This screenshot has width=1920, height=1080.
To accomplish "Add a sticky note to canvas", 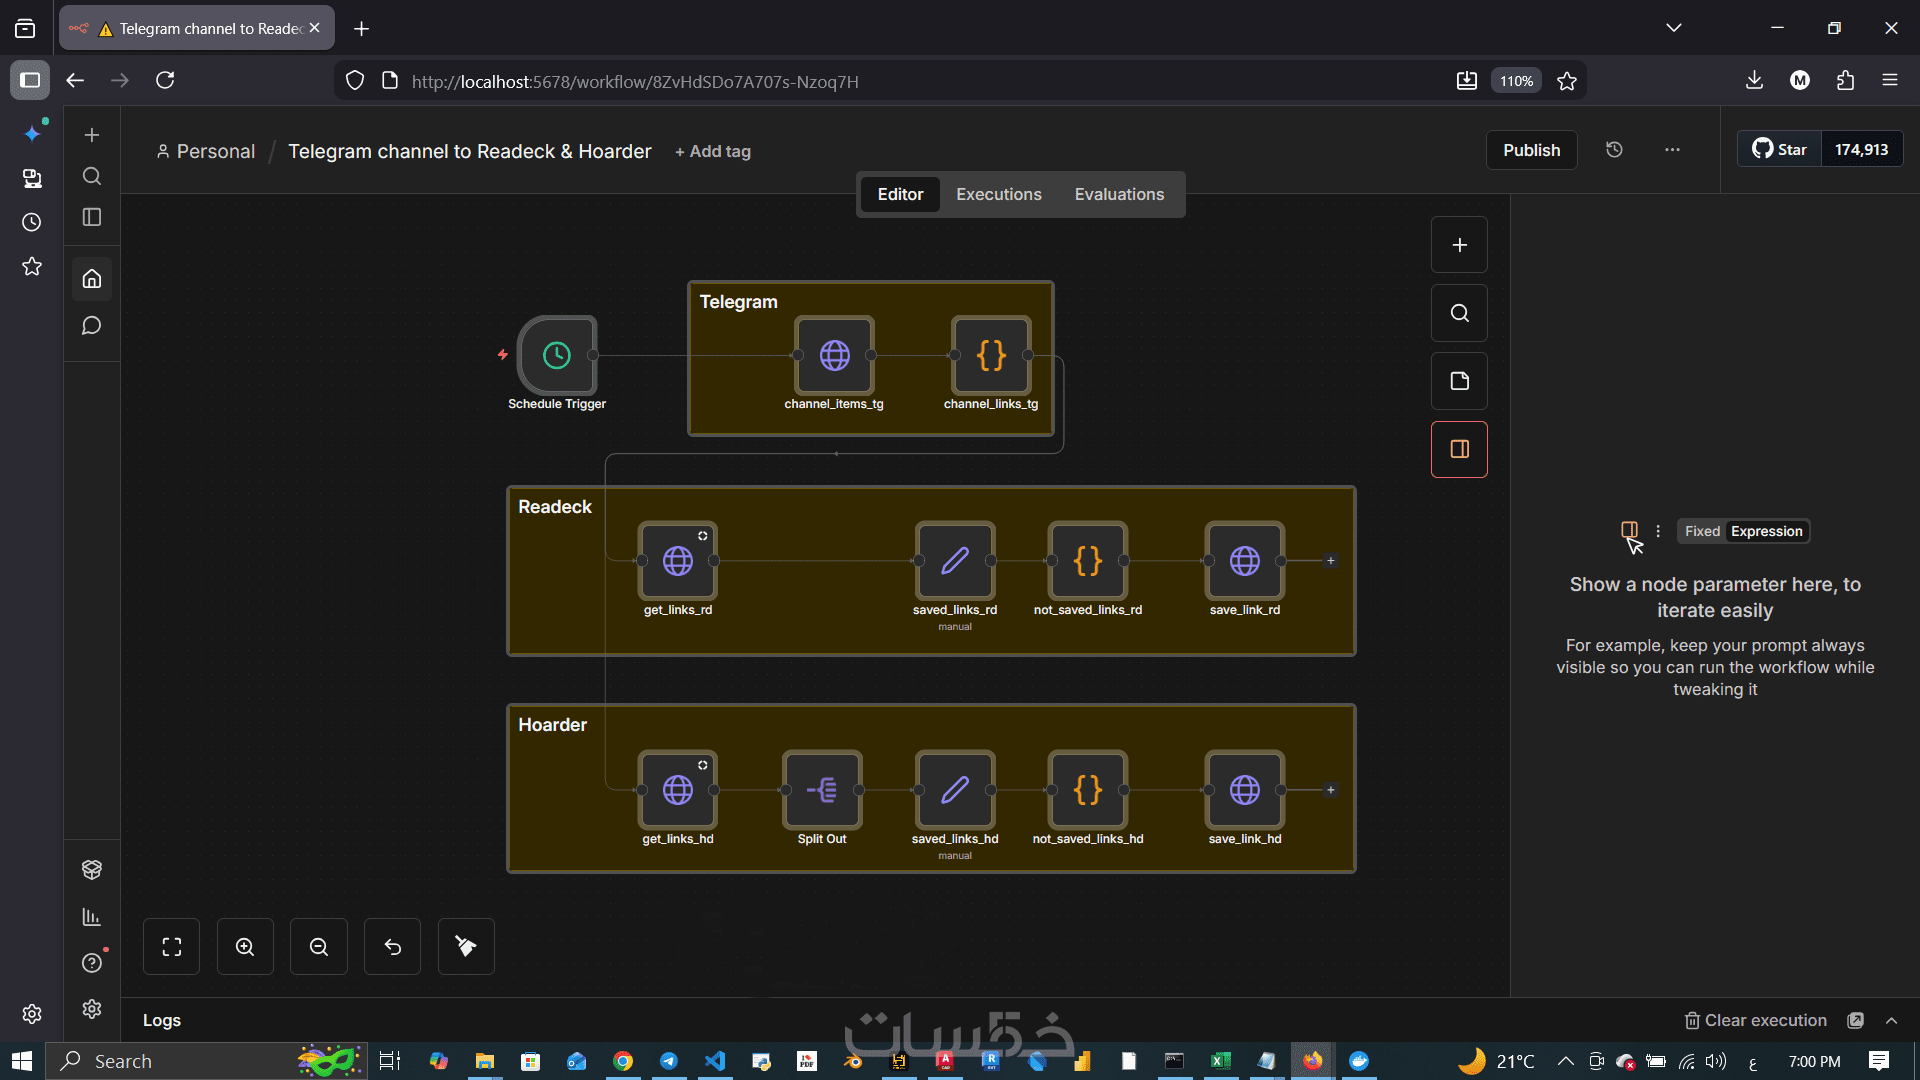I will (x=1459, y=381).
